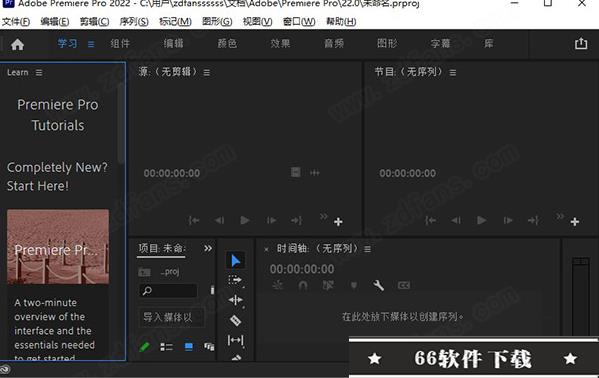Click Drag Audio Only icon in Source monitor
The width and height of the screenshot is (599, 378).
315,173
